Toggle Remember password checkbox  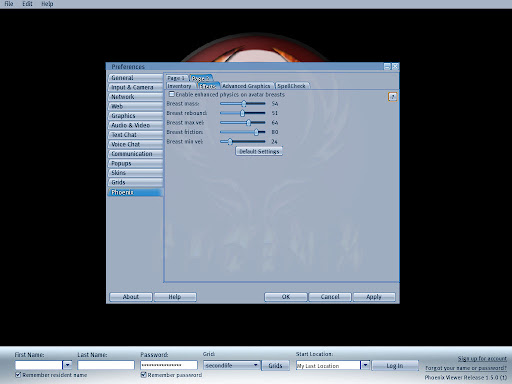144,375
